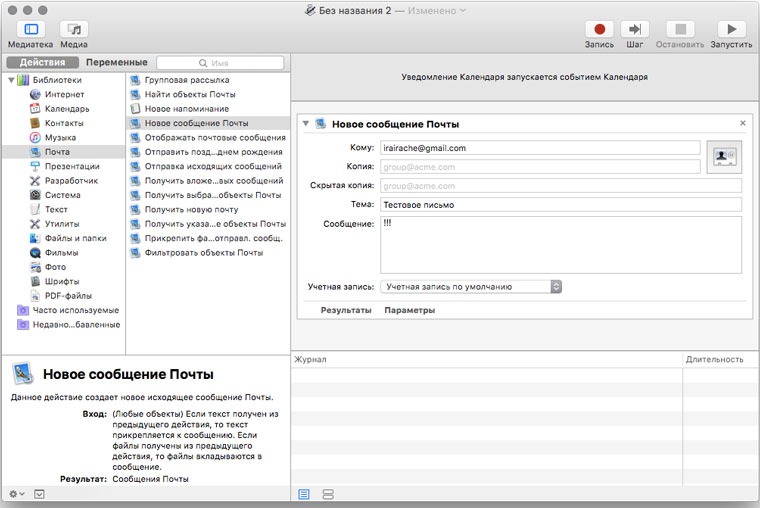Screen dimensions: 760x508
Task: Select the Отправить позд...днем рождения action
Action: [x=208, y=152]
